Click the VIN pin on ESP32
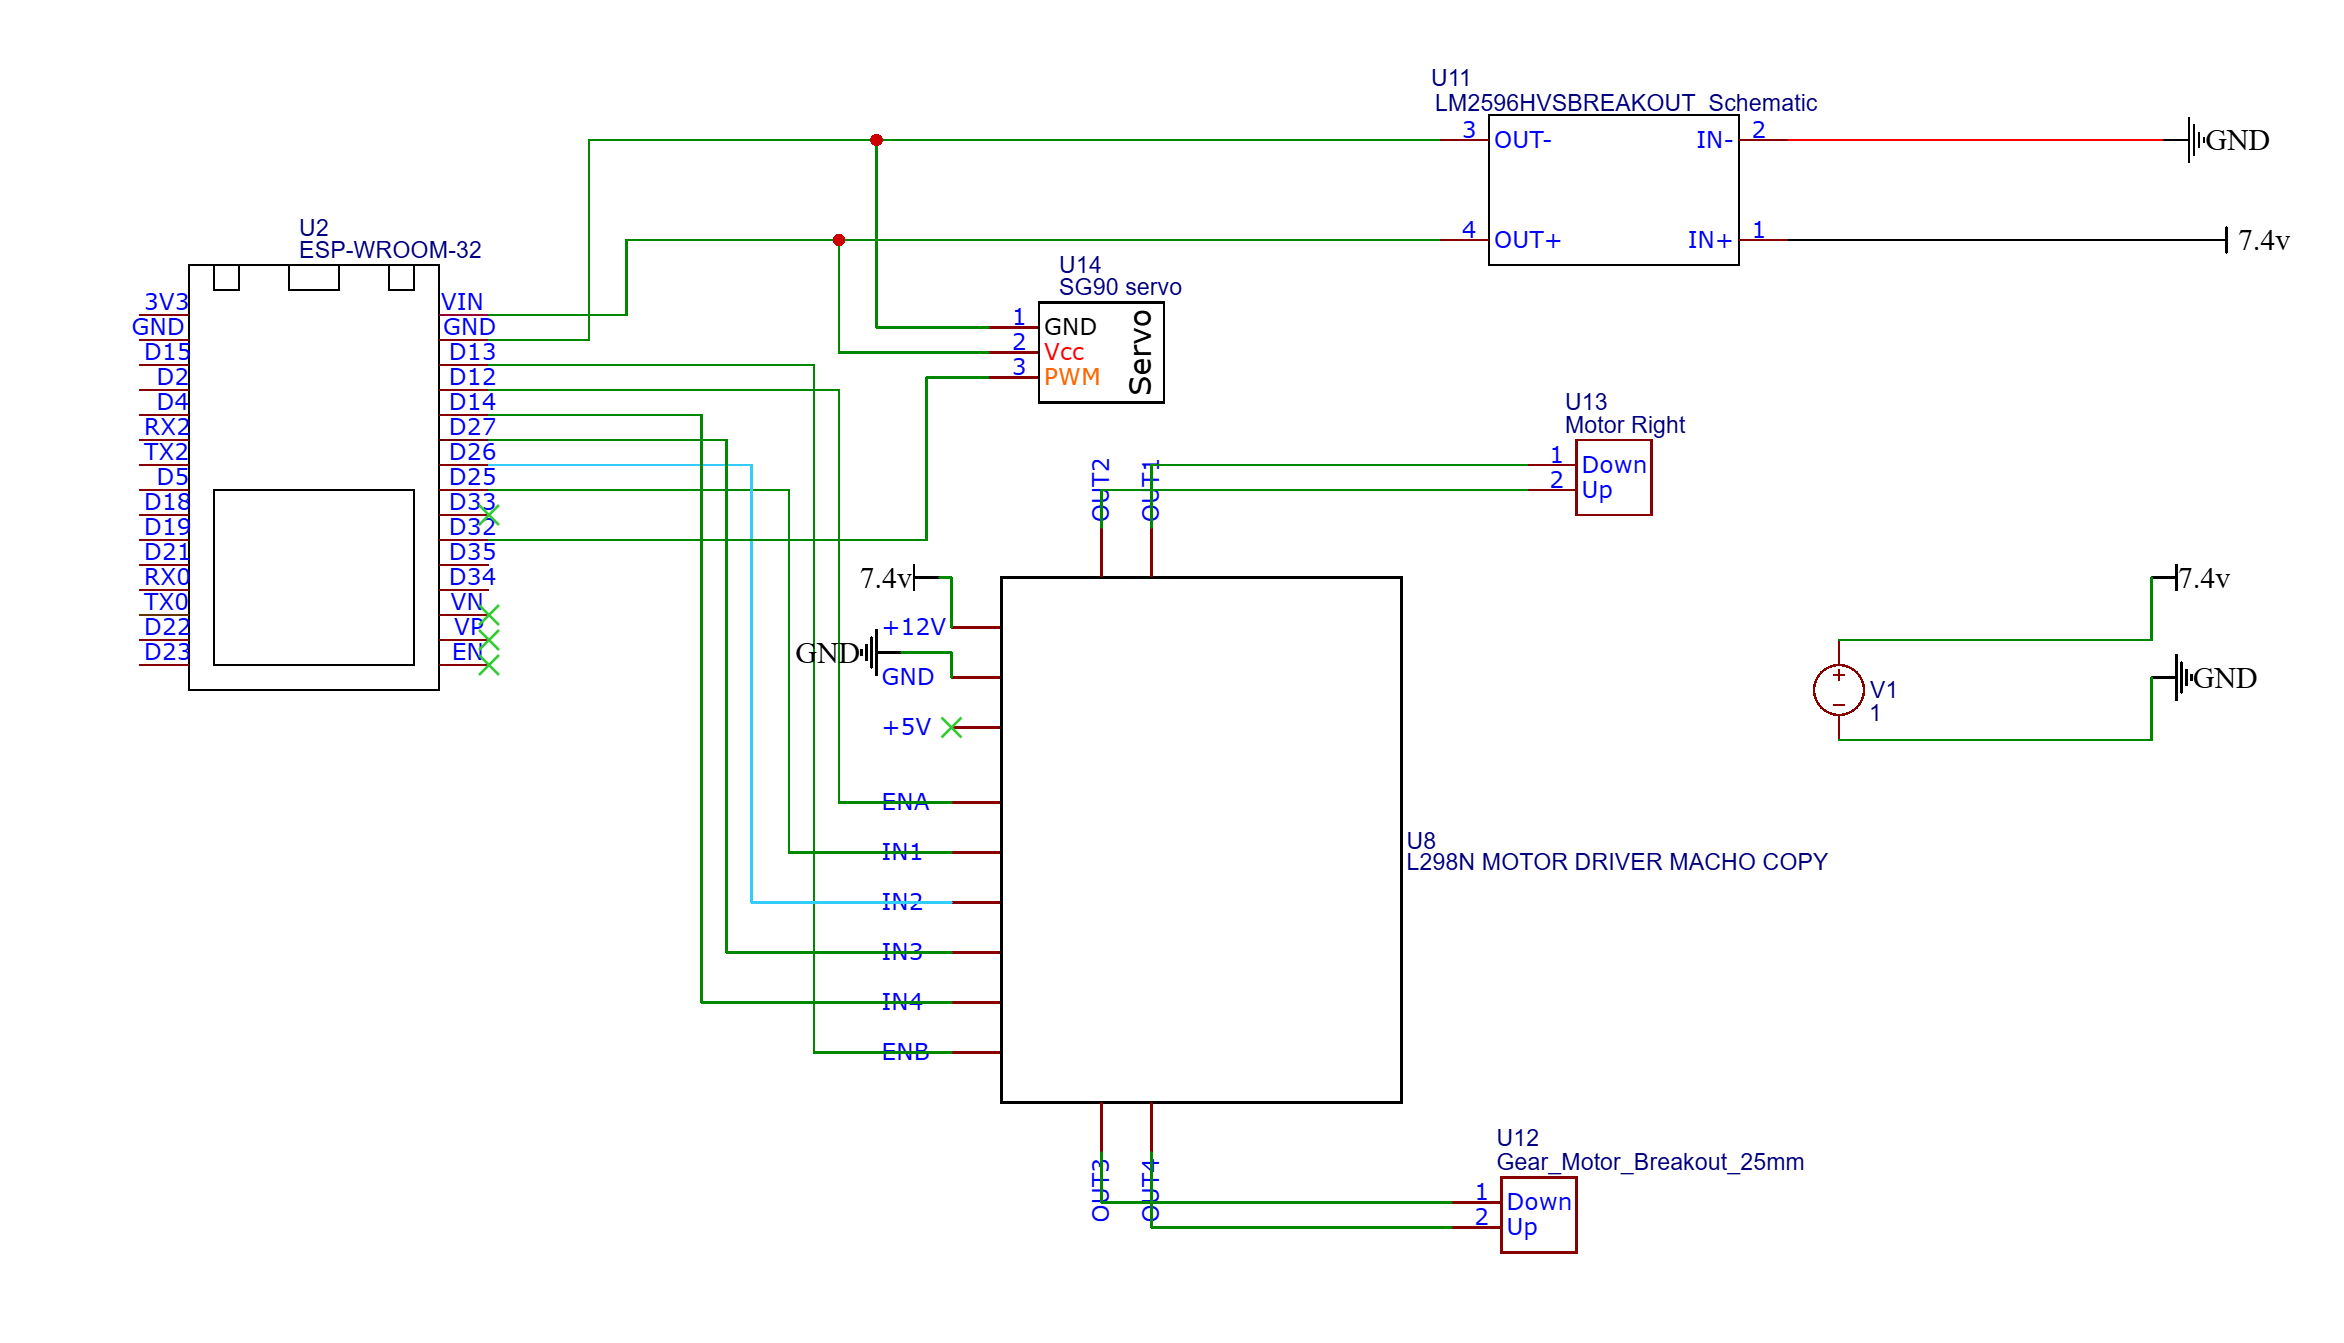Viewport: 2344px width, 1343px height. pos(462,302)
